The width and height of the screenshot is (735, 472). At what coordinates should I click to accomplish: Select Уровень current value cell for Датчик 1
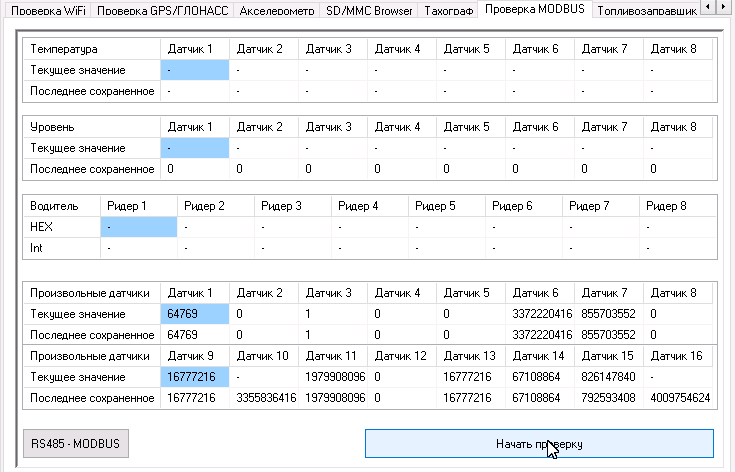pos(195,148)
